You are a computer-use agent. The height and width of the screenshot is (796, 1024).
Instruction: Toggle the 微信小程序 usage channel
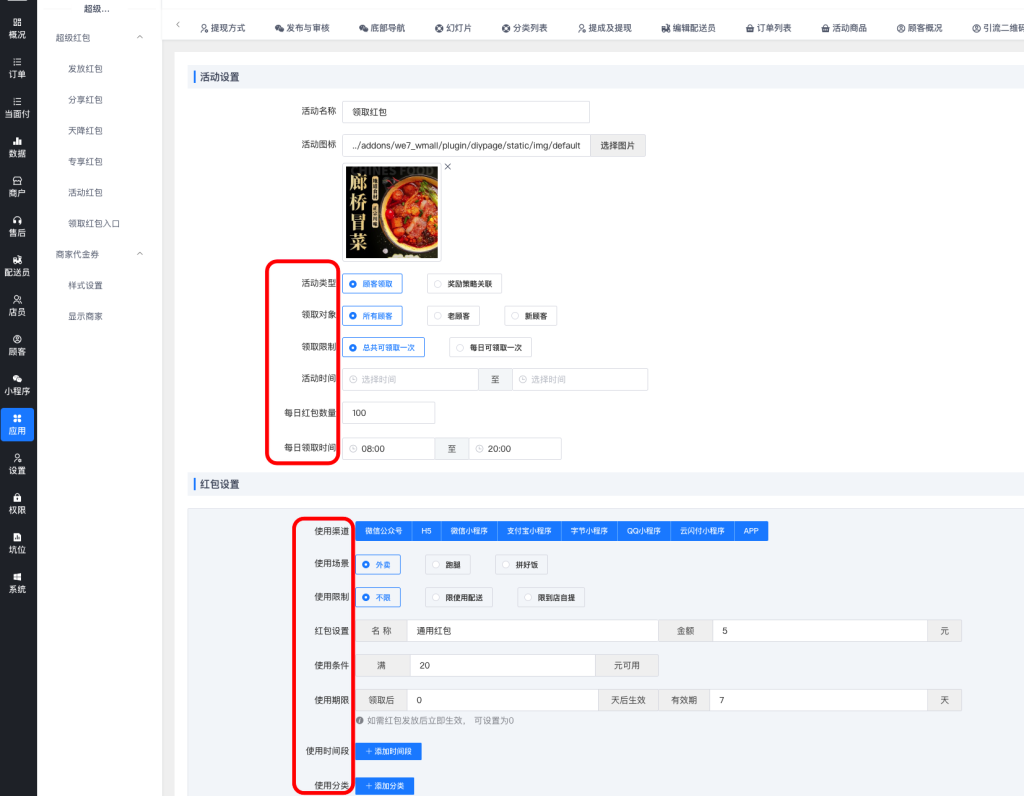coord(473,531)
